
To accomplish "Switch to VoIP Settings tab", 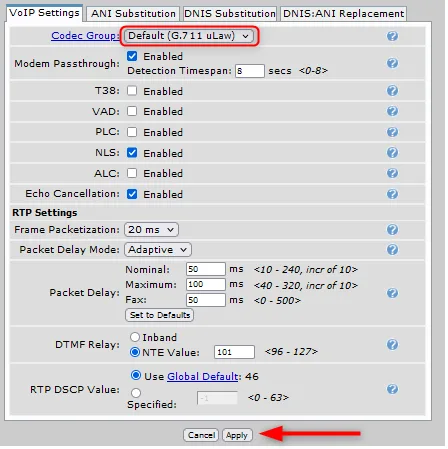I will click(x=44, y=13).
